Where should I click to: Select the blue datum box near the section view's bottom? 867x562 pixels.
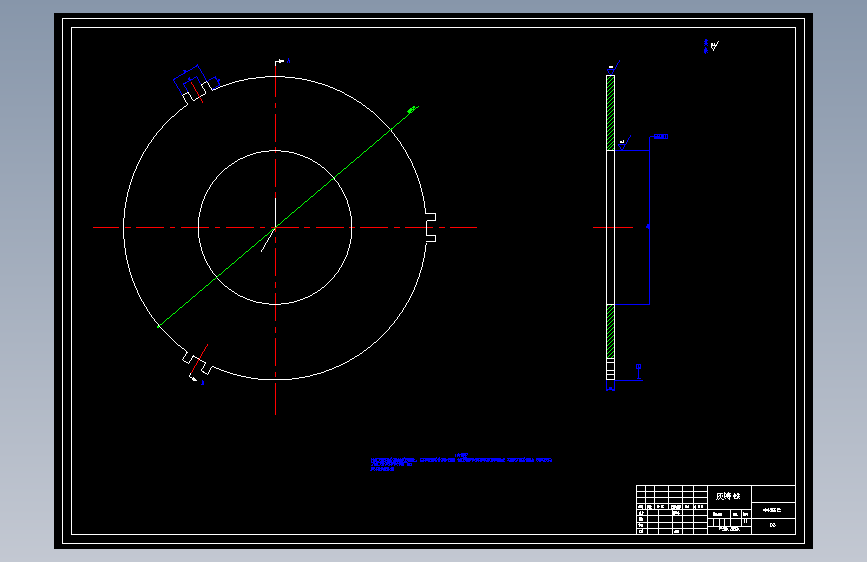coord(639,367)
